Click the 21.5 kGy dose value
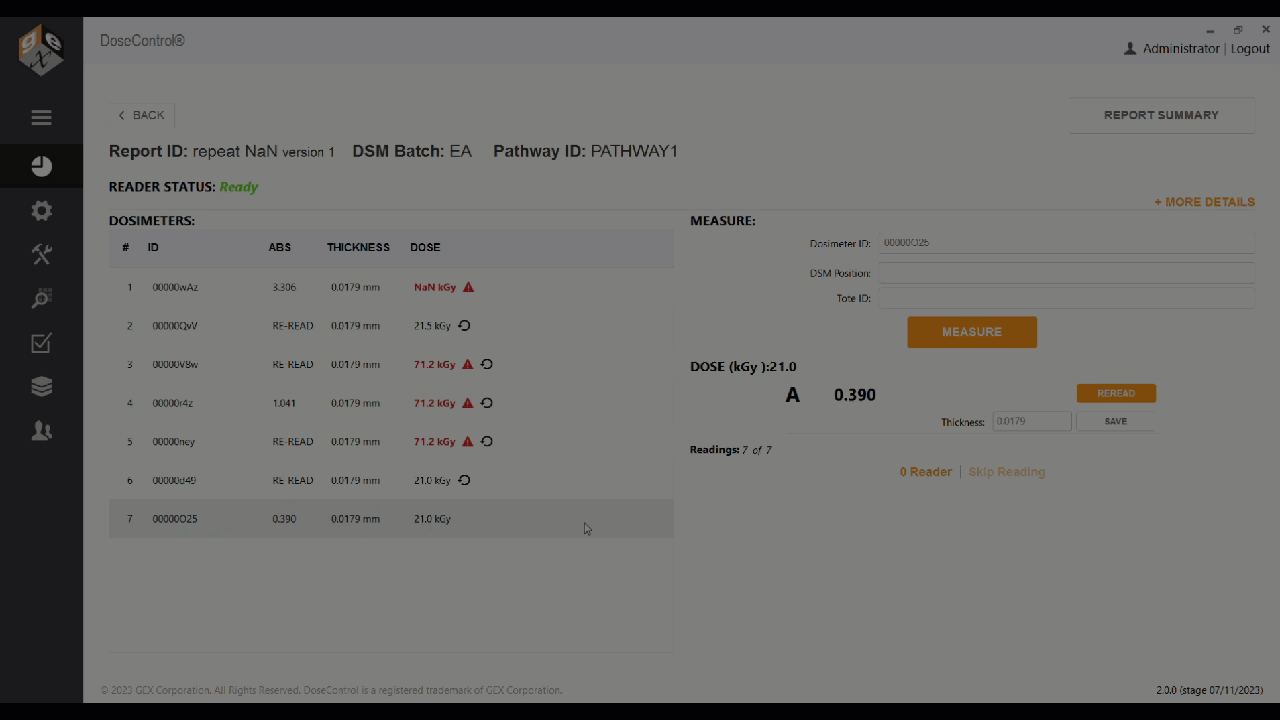Screen dimensions: 1280x720 pyautogui.click(x=432, y=326)
